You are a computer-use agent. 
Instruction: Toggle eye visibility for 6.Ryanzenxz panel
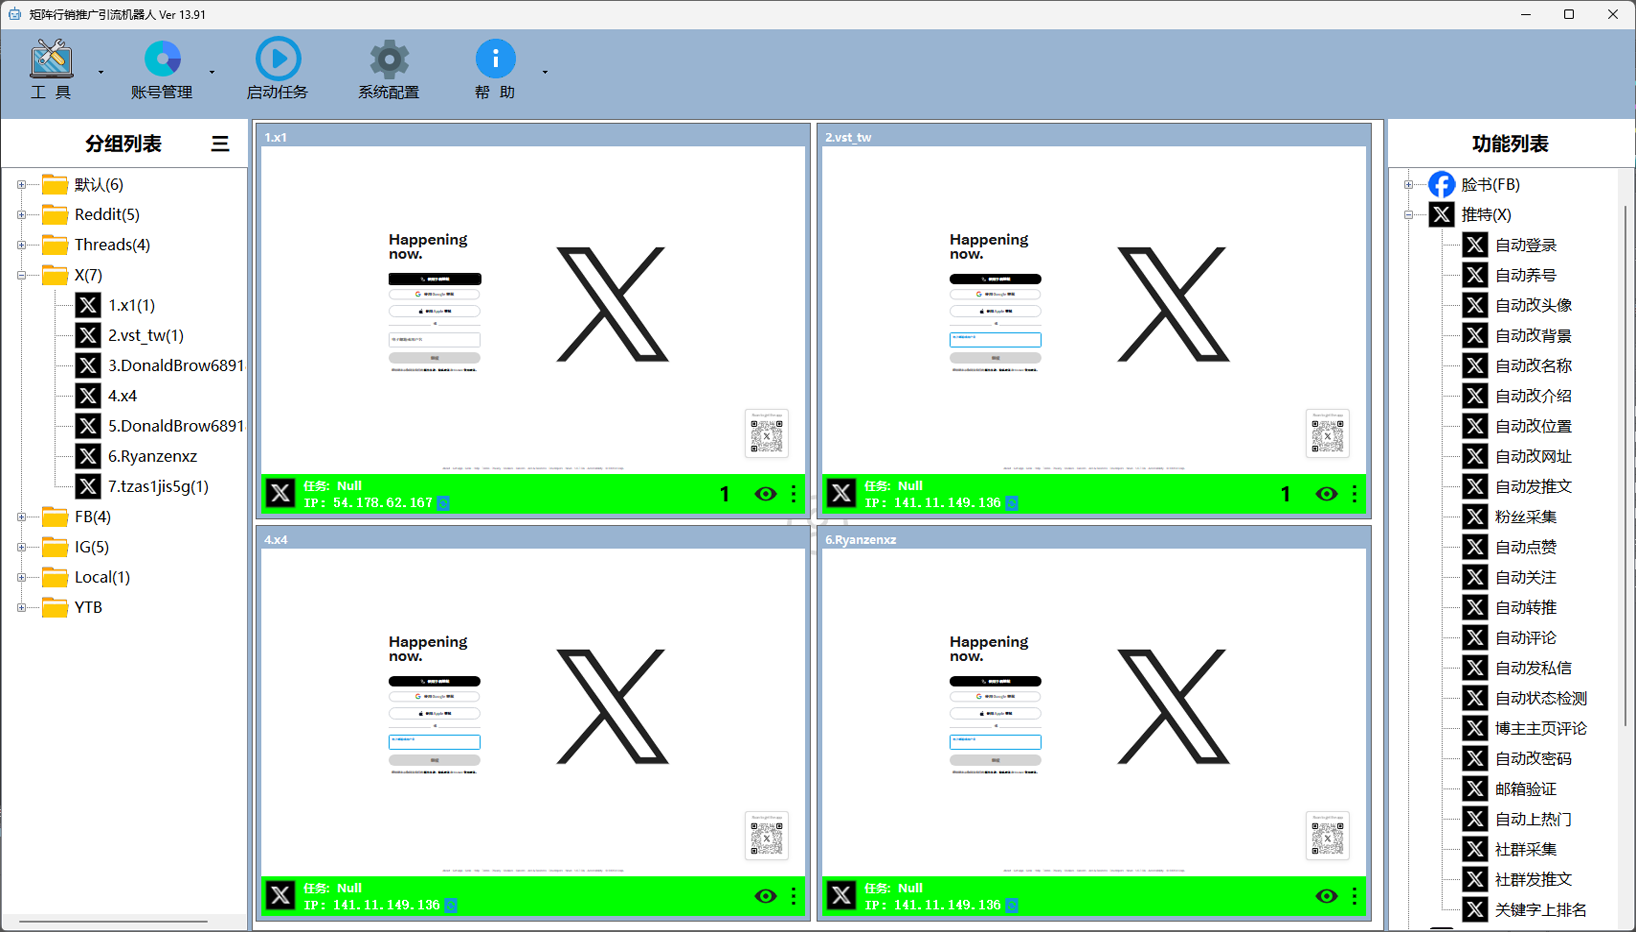click(x=1326, y=896)
